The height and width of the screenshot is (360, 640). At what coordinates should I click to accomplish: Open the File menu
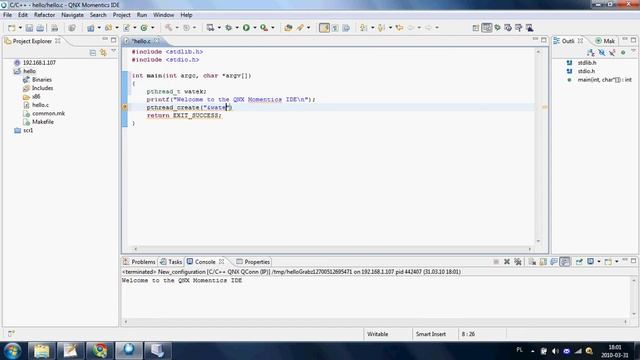tap(7, 15)
